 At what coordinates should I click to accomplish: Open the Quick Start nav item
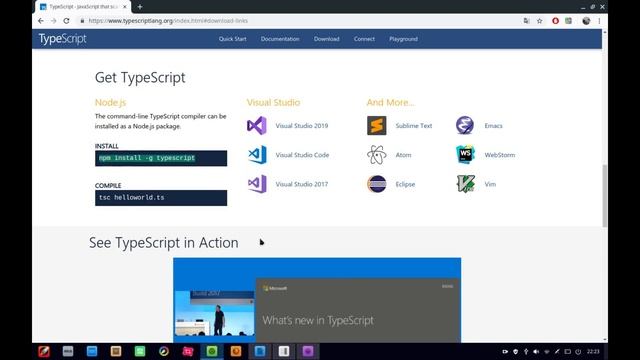(x=233, y=39)
